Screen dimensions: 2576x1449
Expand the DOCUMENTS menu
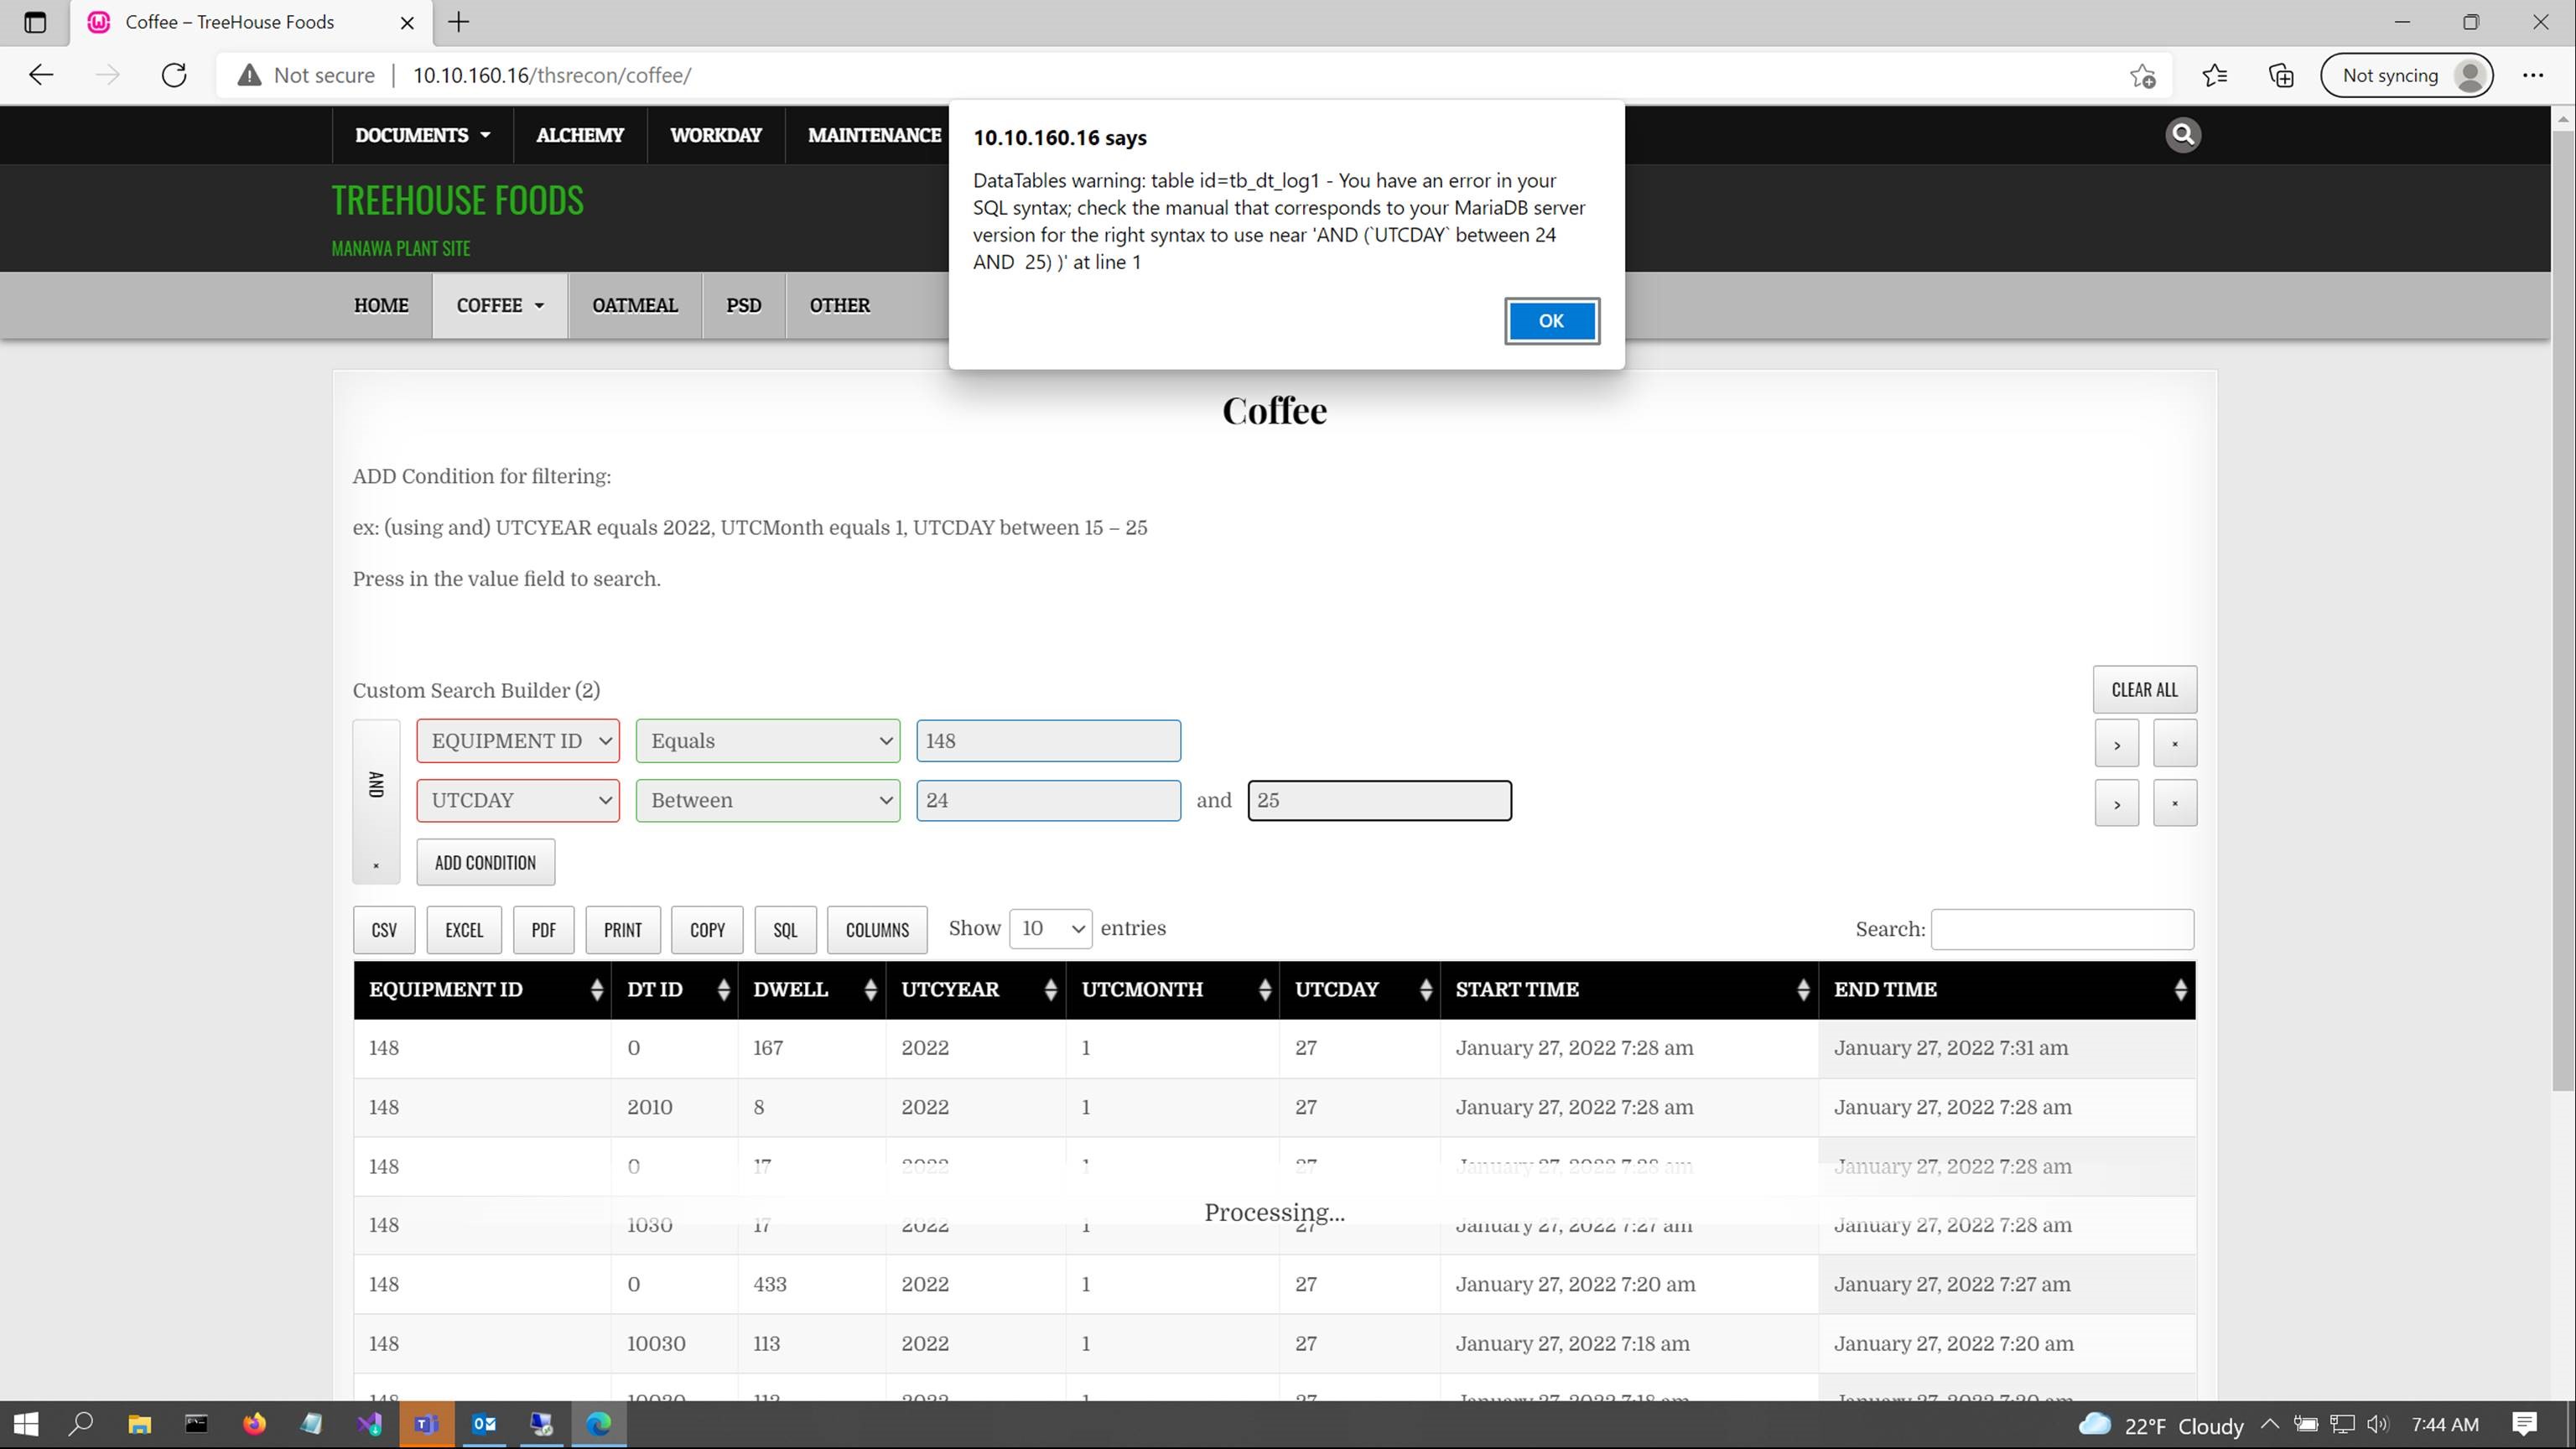(422, 135)
